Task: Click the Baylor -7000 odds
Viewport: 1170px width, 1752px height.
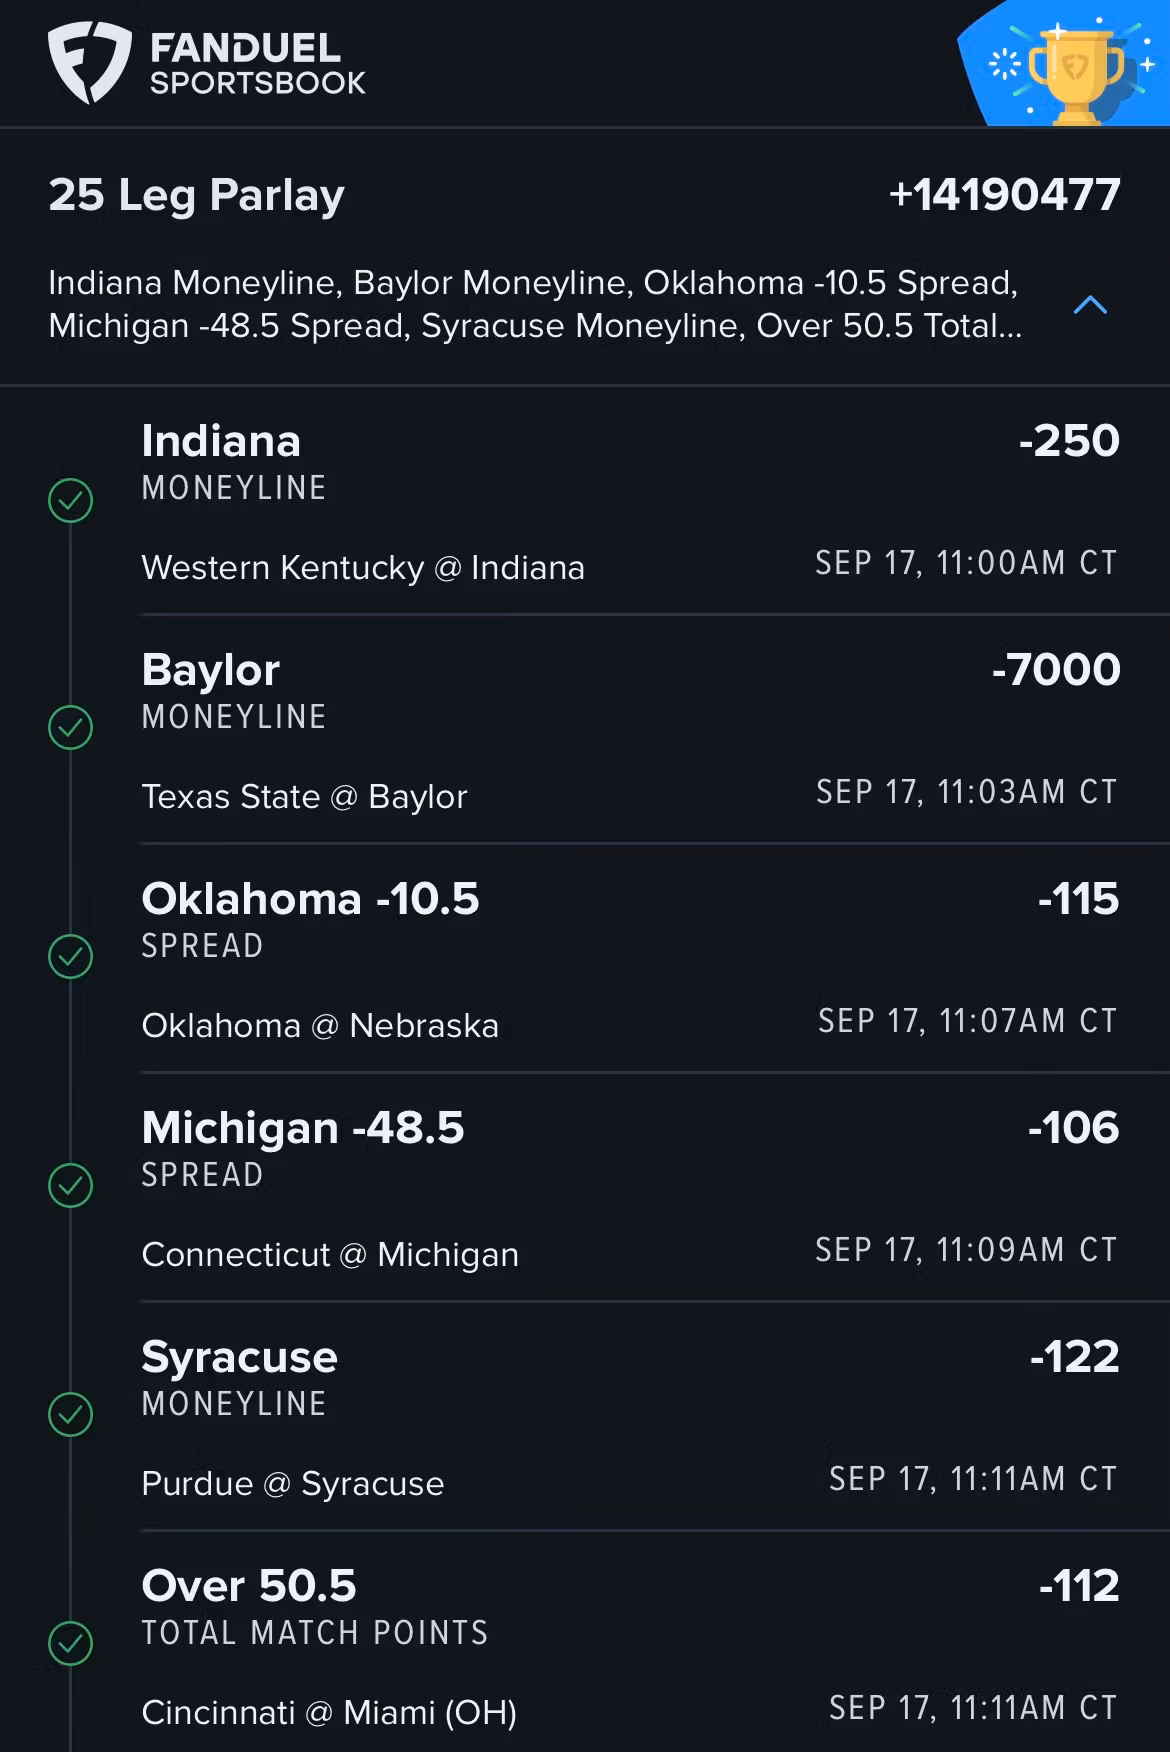Action: 1056,670
